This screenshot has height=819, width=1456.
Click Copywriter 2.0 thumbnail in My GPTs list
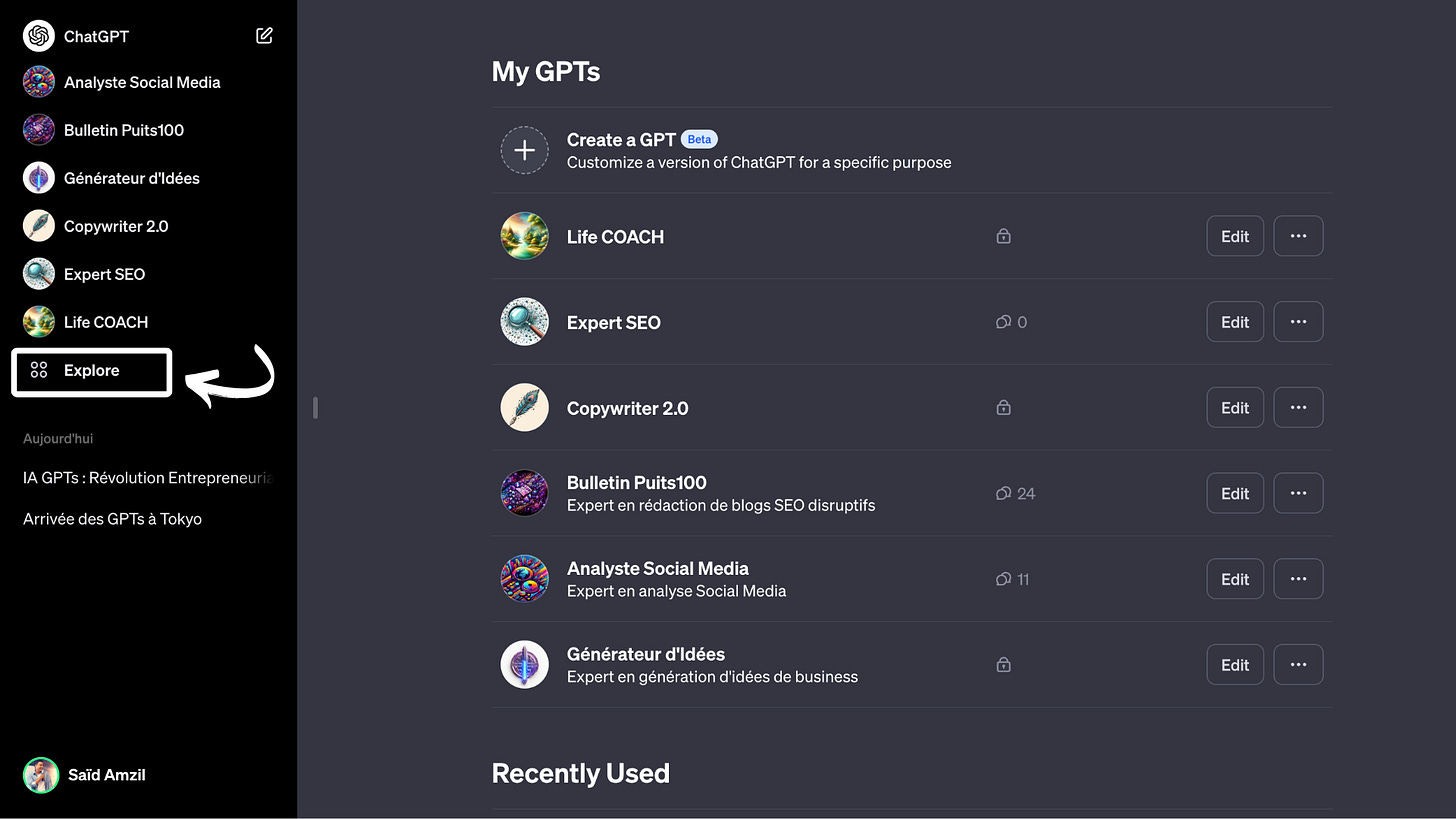(x=525, y=408)
